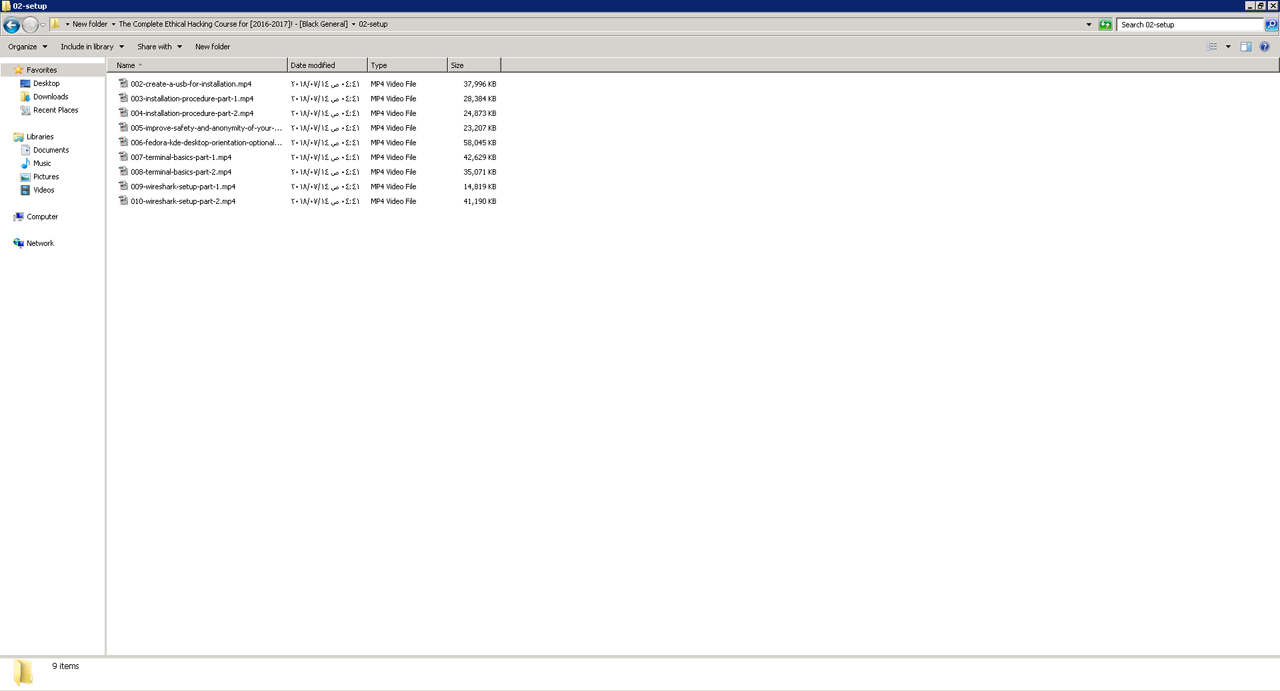Click the Search 02-setup input field
1280x691 pixels.
1188,25
